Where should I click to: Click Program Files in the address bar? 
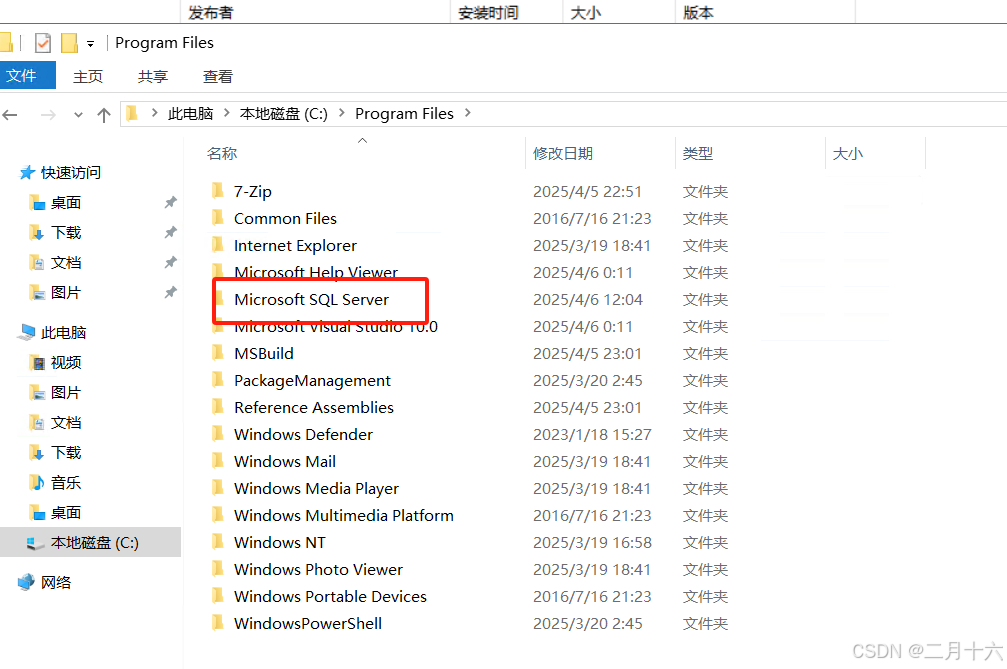(405, 114)
